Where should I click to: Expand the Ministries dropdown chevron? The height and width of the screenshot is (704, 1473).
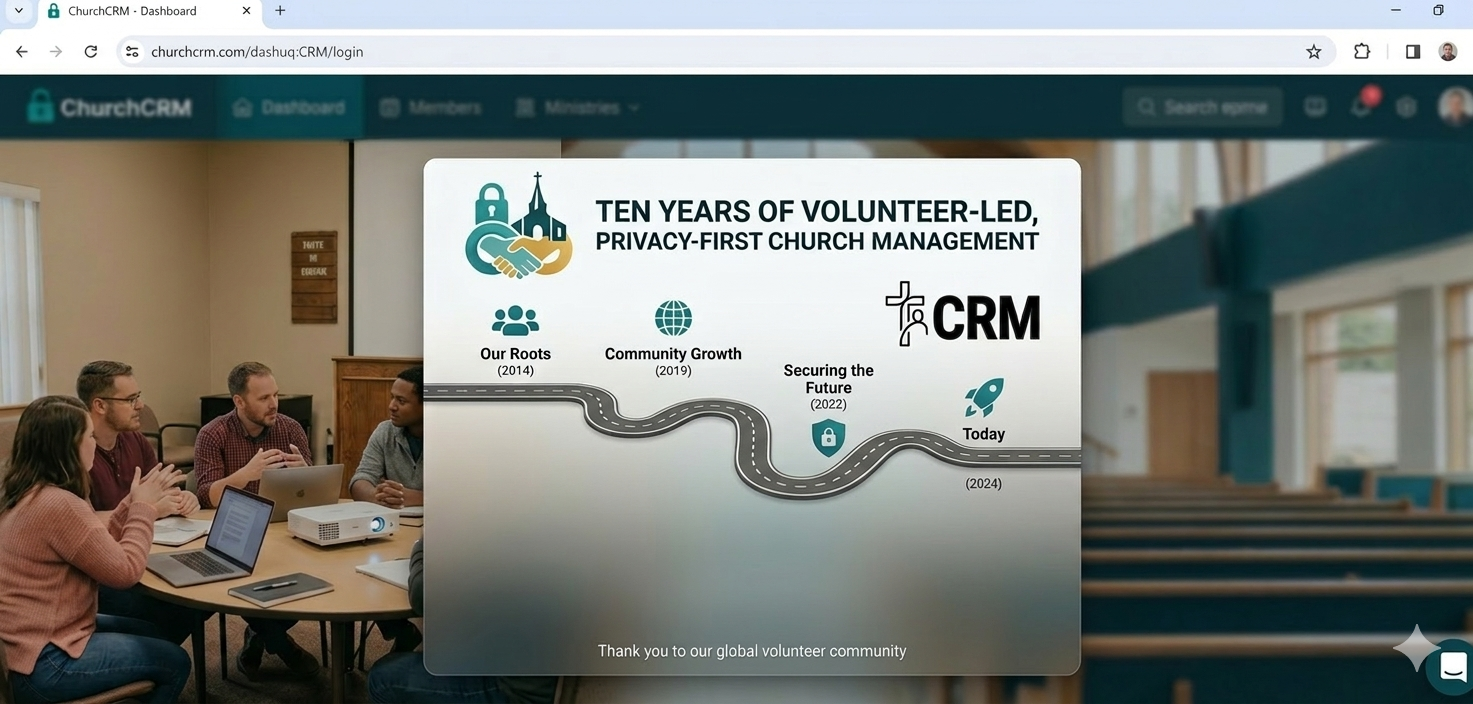pos(634,107)
